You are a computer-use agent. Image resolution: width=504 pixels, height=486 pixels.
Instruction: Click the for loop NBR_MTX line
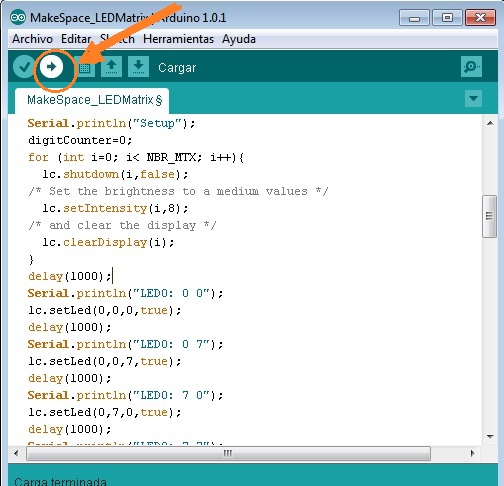coord(136,157)
